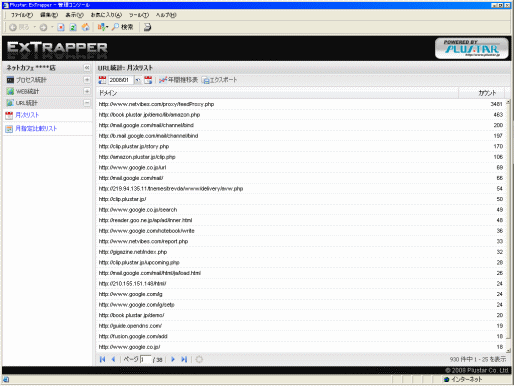Click the Print icon in browser toolbar
The height and width of the screenshot is (386, 514).
[x=147, y=27]
